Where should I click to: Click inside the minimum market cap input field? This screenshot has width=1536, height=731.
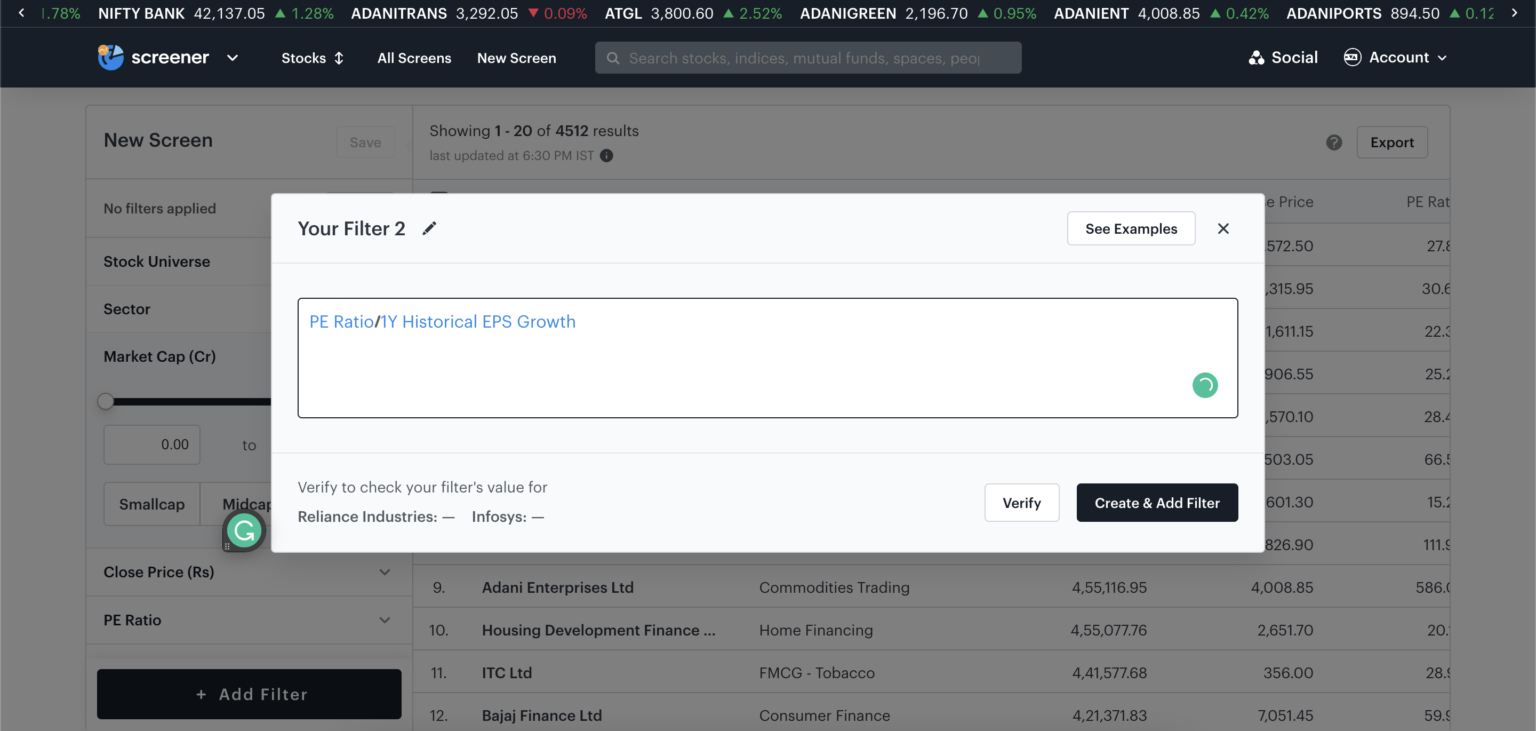pos(151,444)
